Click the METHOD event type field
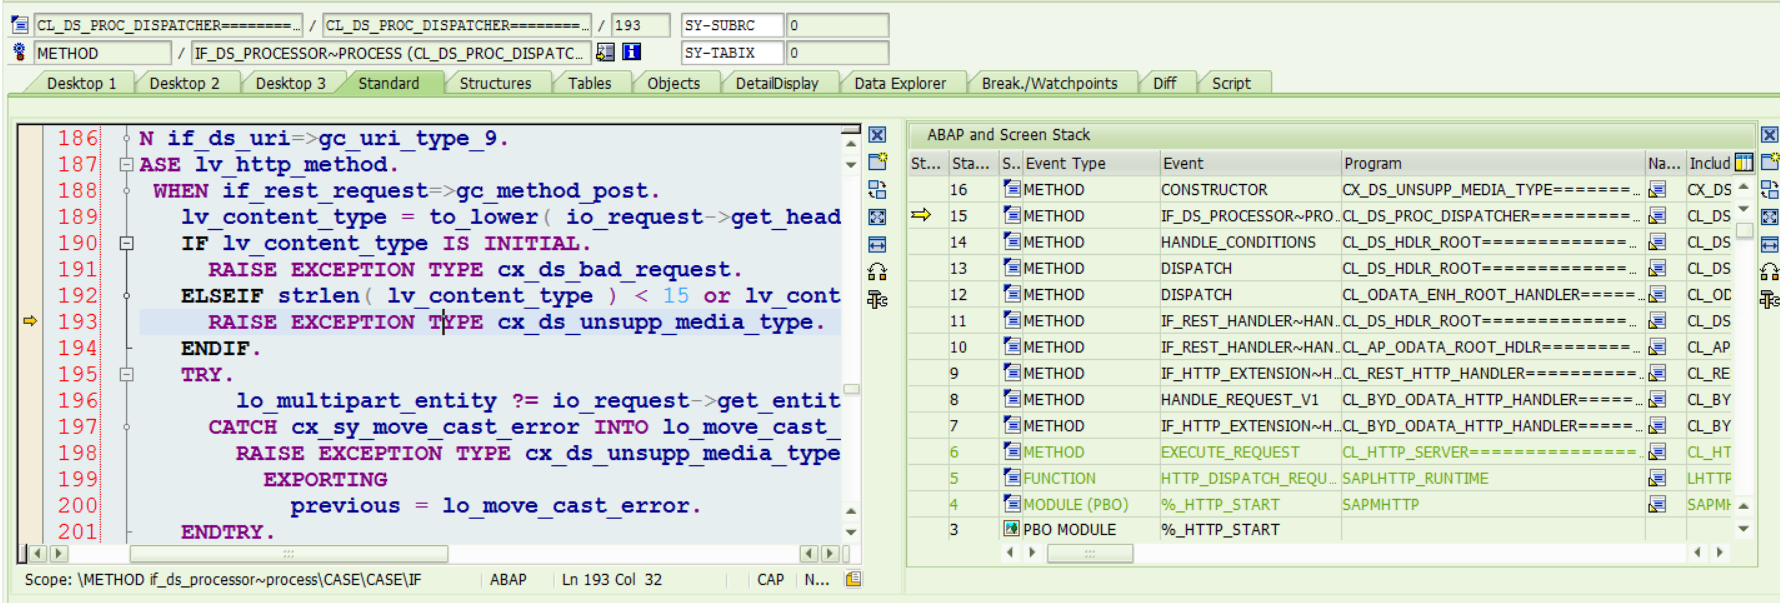1780x603 pixels. (103, 52)
